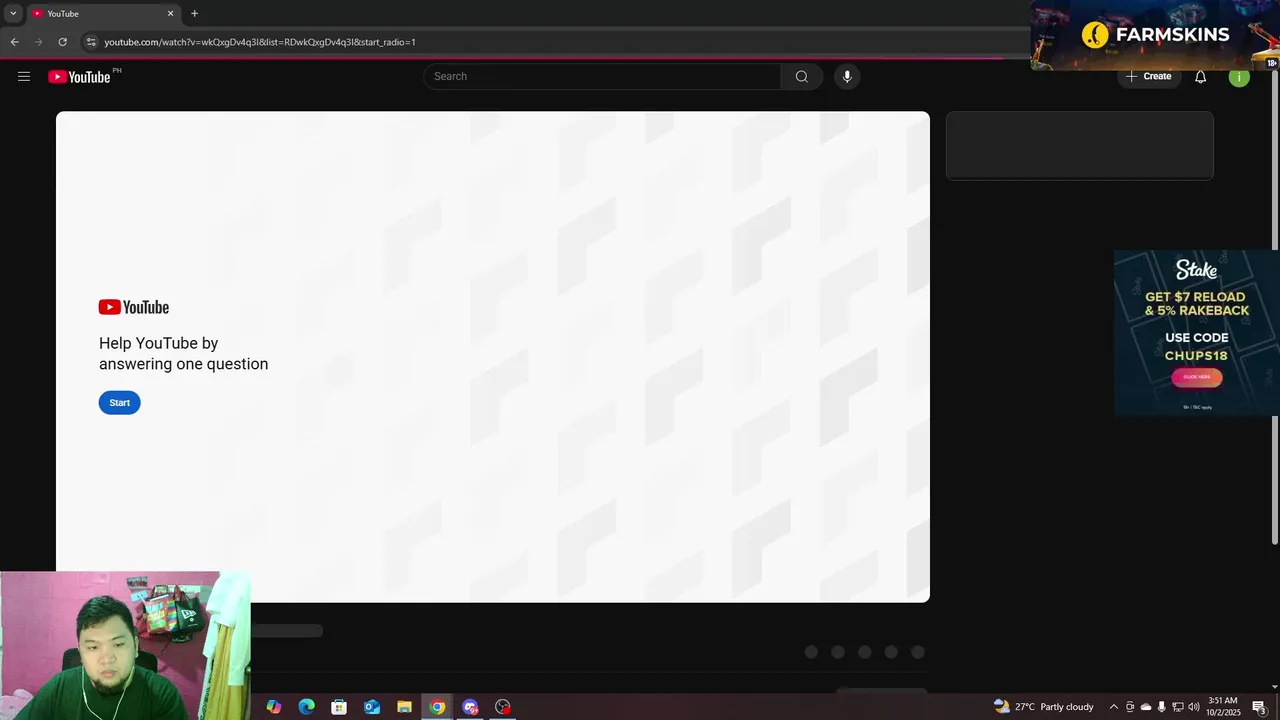The width and height of the screenshot is (1280, 720).
Task: Click the Stake ad banner button
Action: pyautogui.click(x=1196, y=377)
